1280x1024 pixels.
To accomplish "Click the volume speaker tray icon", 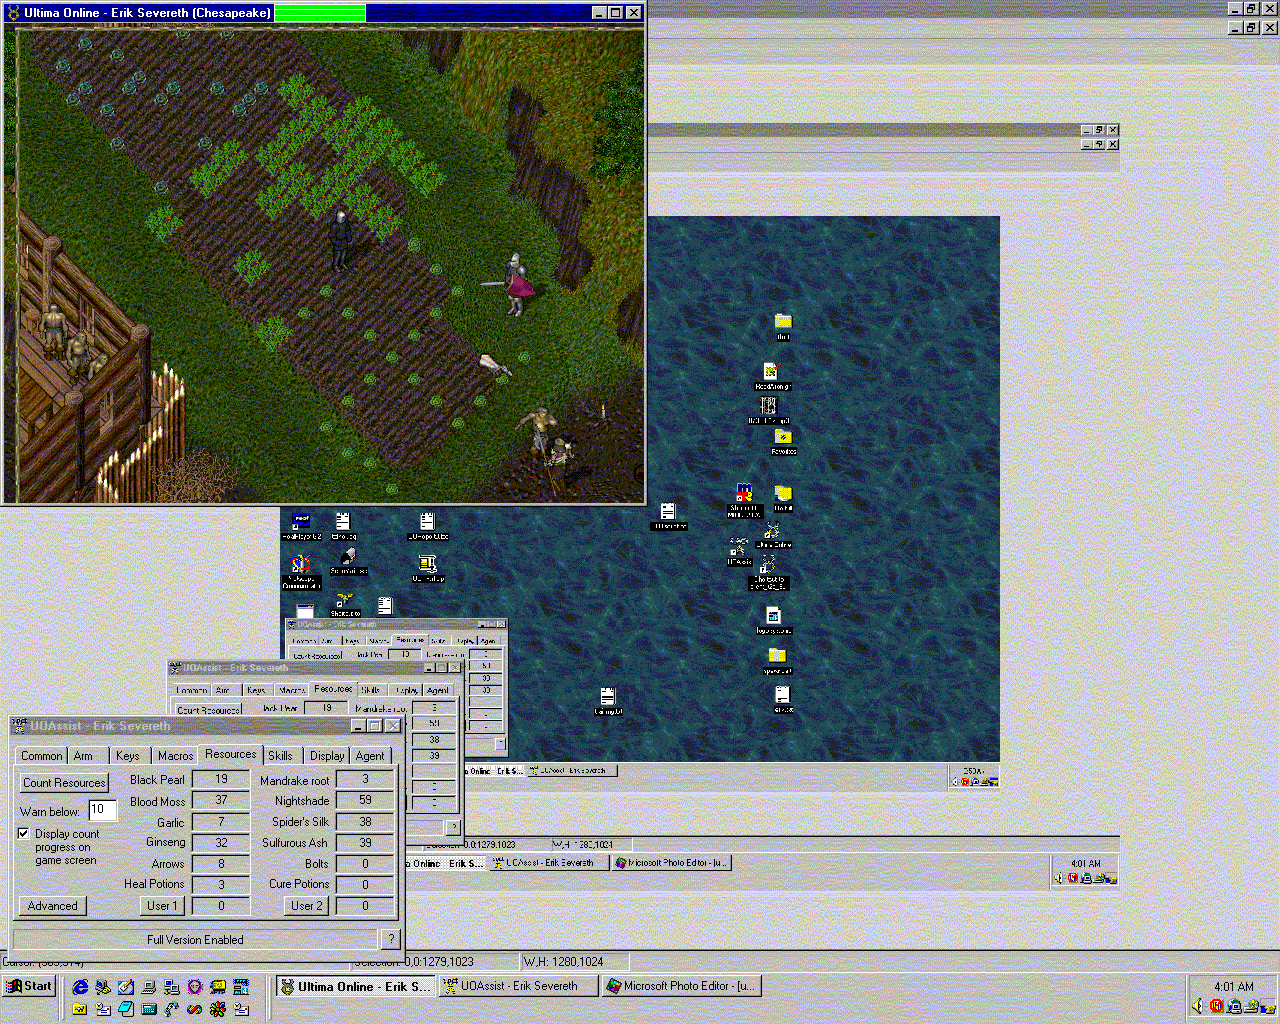I will click(x=1197, y=1006).
